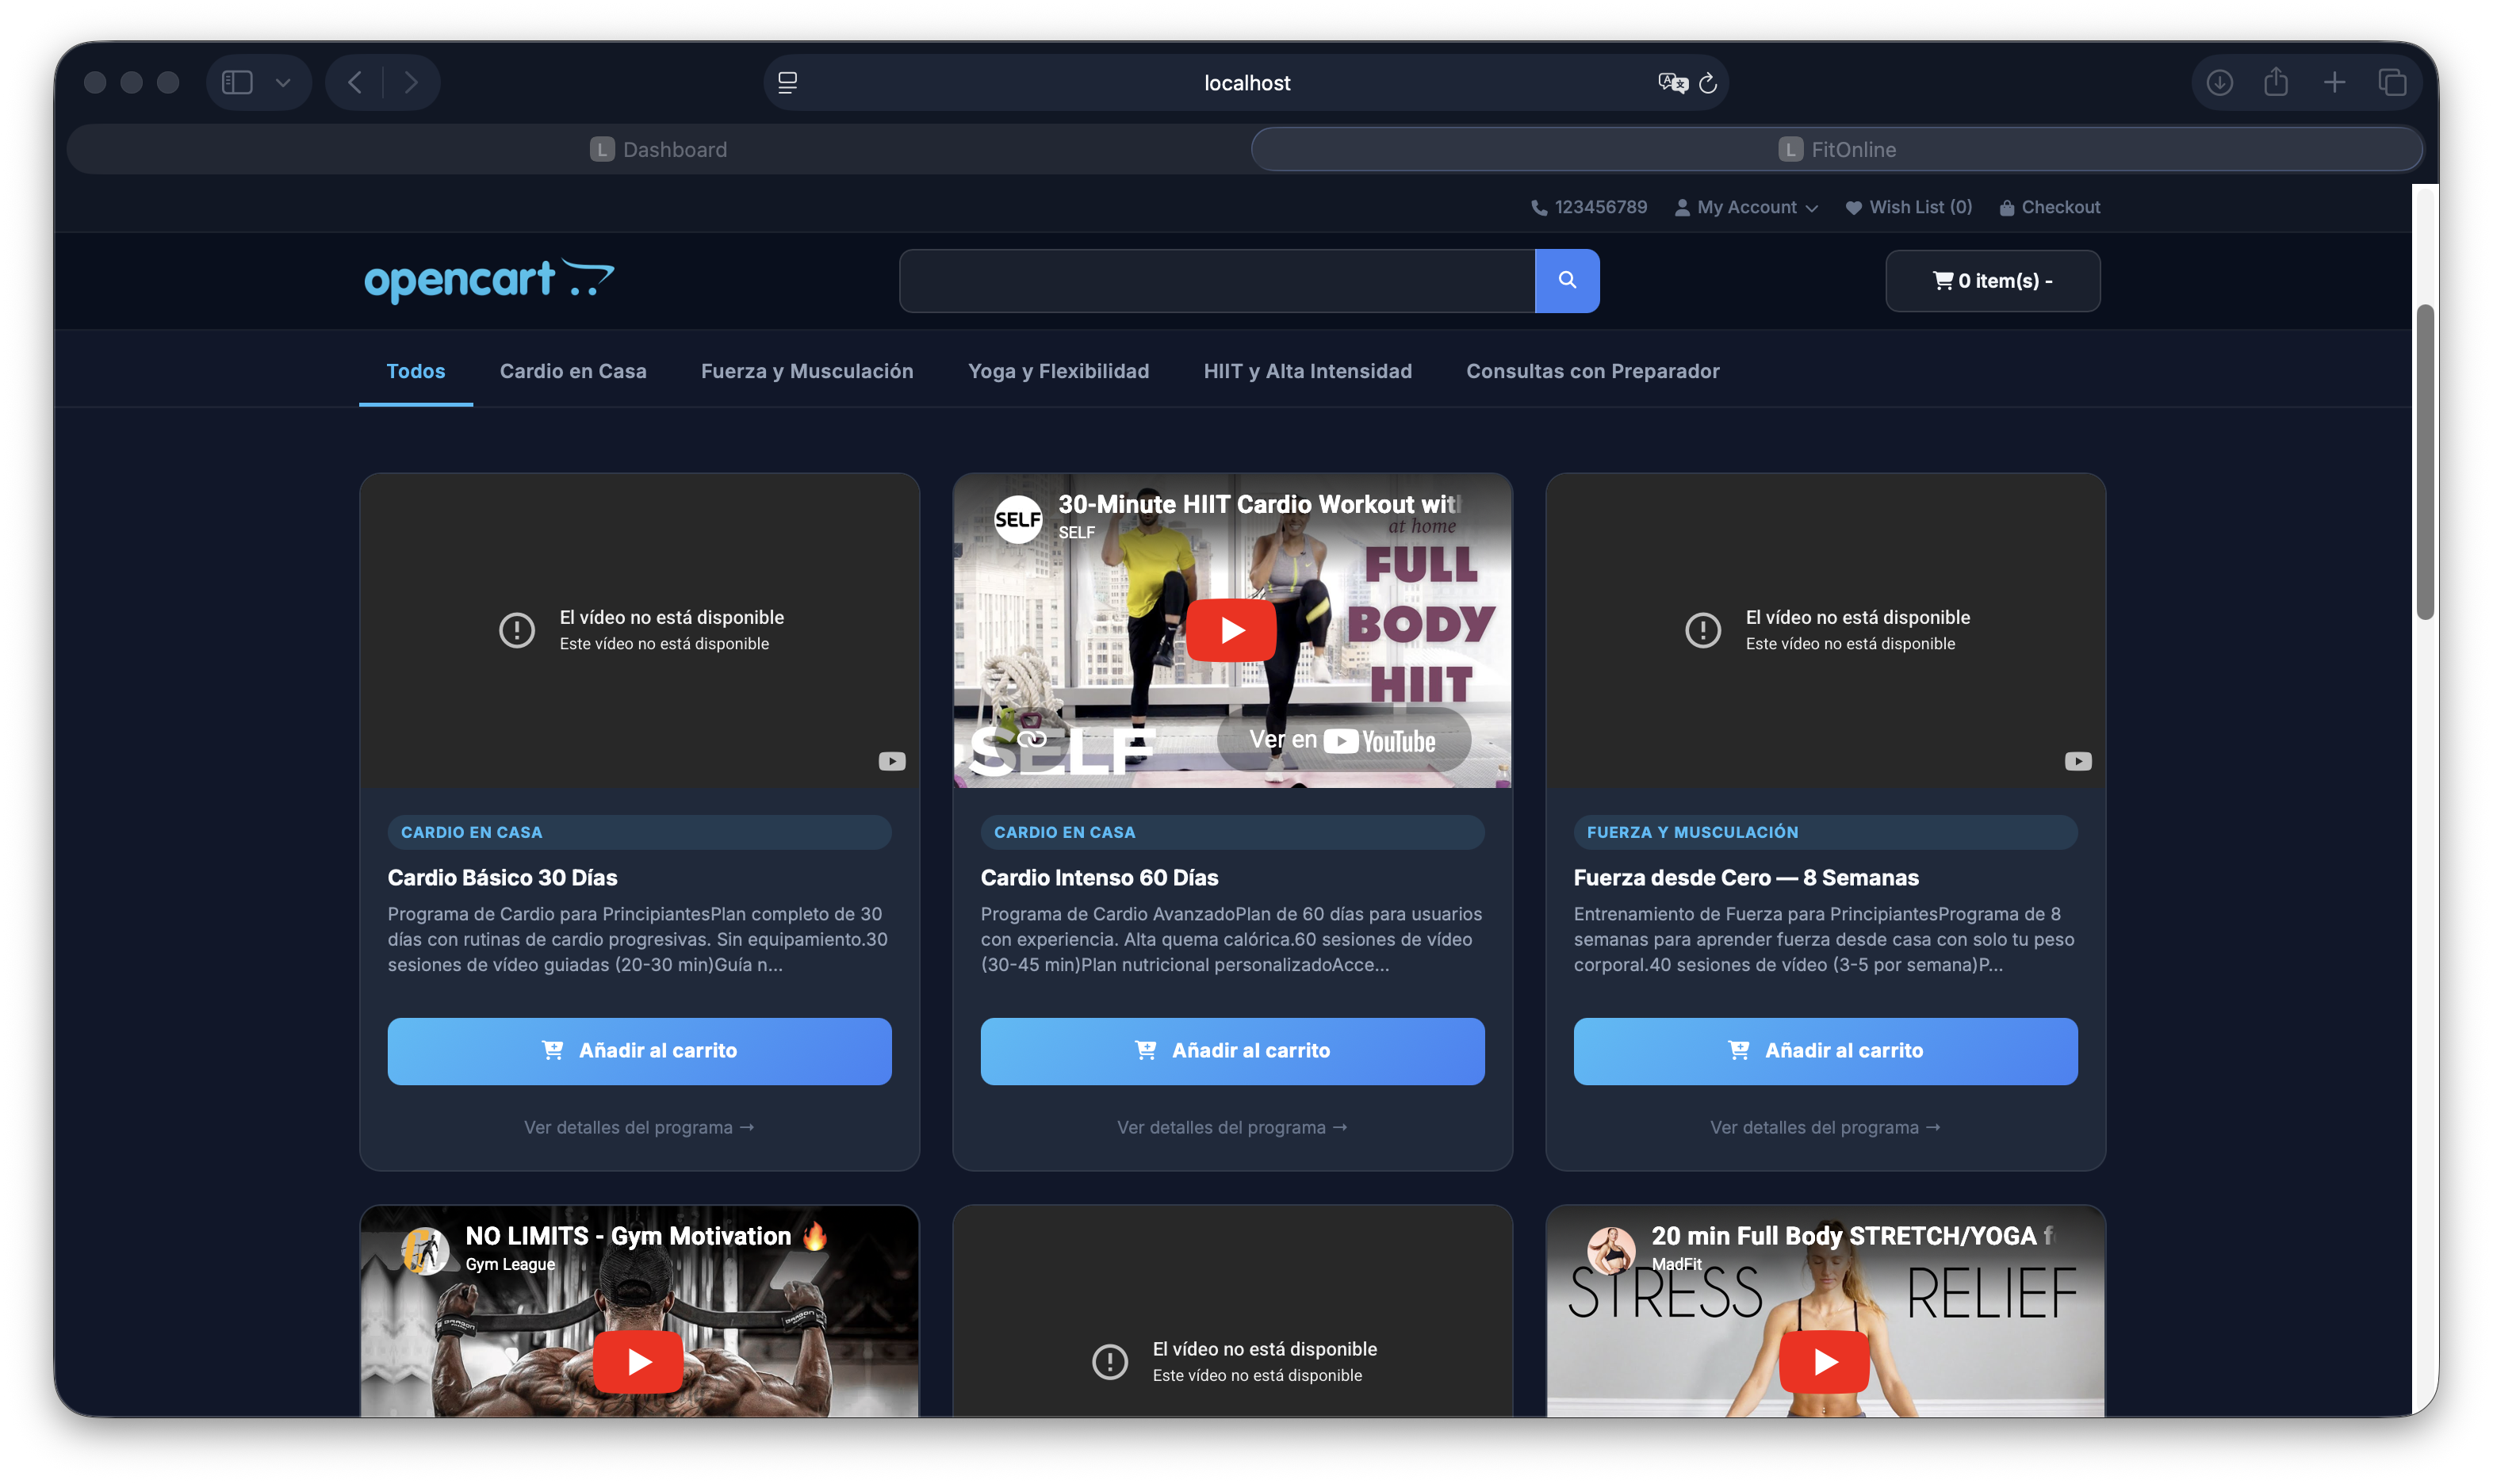Expand the My Account dropdown

coord(1746,207)
